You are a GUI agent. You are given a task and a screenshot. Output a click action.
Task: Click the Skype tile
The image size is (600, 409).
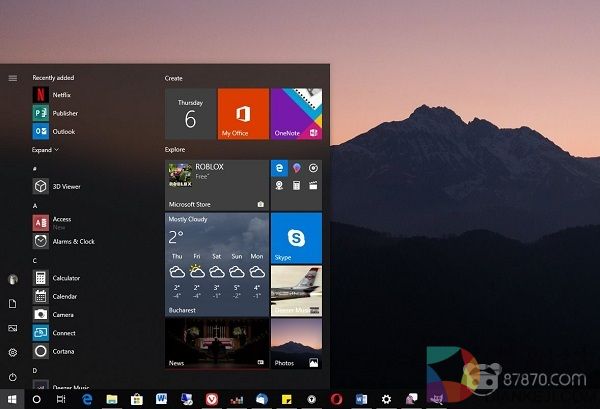pyautogui.click(x=296, y=238)
